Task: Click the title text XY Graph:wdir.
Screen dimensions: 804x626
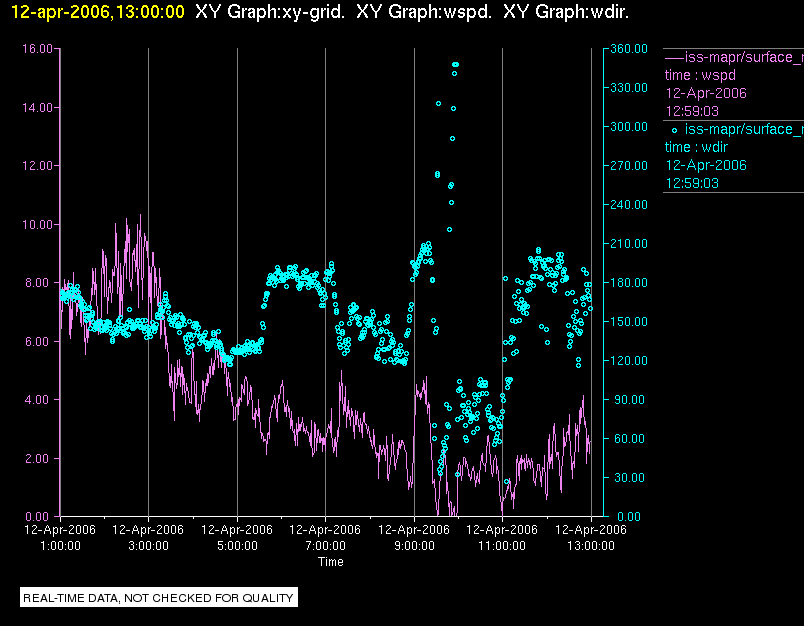Action: point(566,12)
